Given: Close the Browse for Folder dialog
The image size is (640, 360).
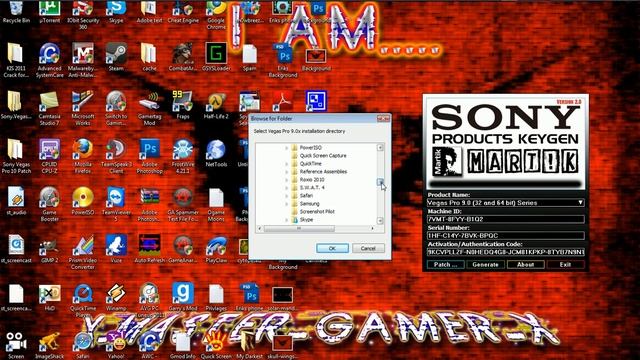Looking at the screenshot, I should tap(383, 118).
